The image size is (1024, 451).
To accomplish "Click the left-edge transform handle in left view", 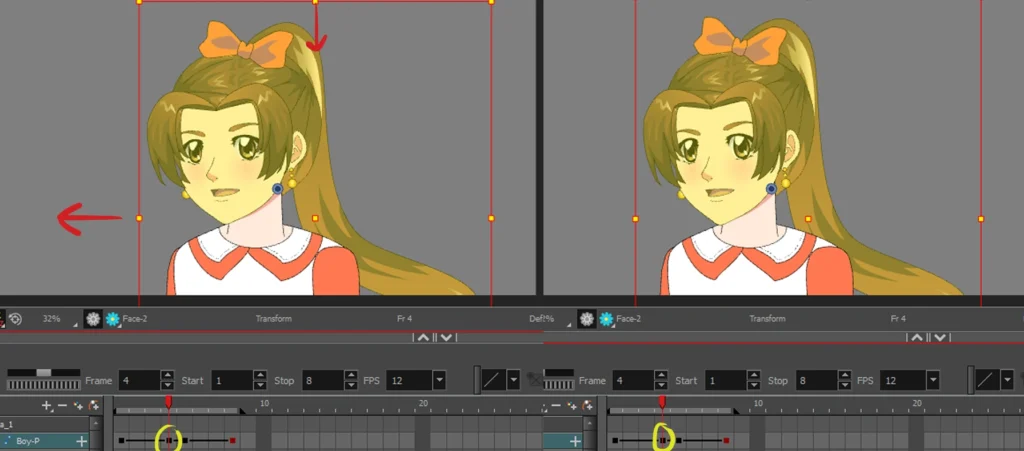I will pyautogui.click(x=139, y=219).
